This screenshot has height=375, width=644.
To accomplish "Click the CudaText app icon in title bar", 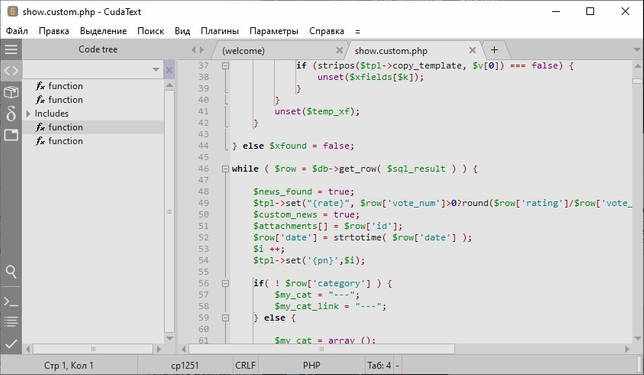I will coord(13,12).
